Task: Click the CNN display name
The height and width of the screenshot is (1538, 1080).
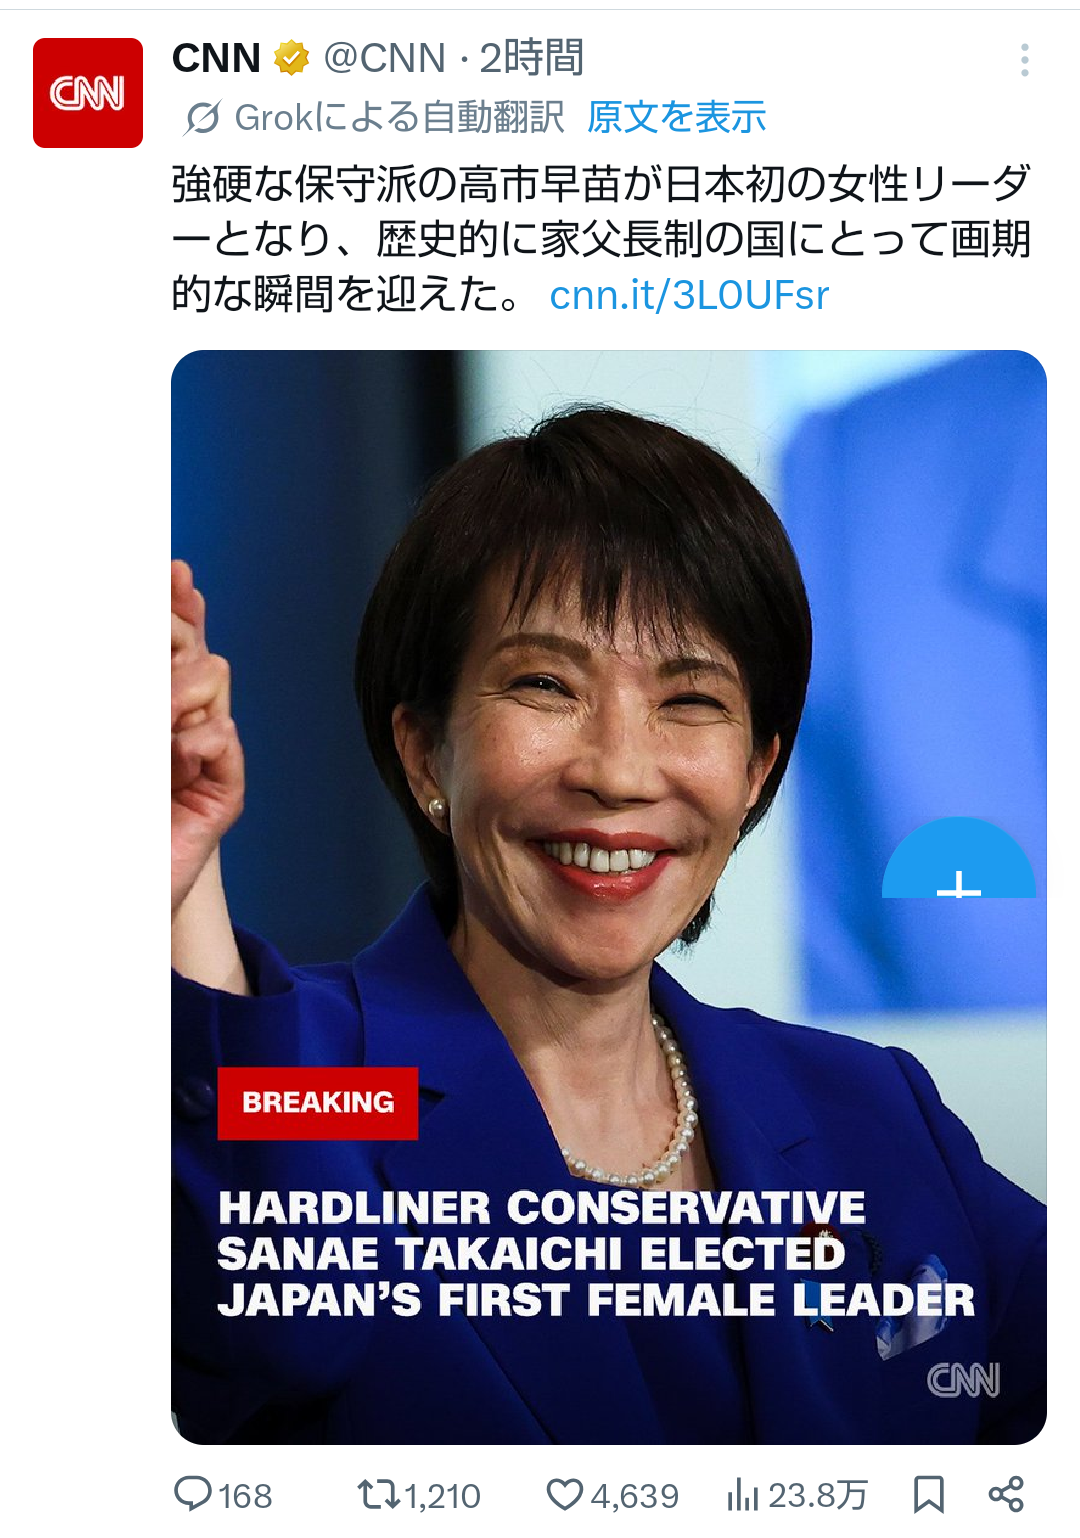Action: pos(216,58)
